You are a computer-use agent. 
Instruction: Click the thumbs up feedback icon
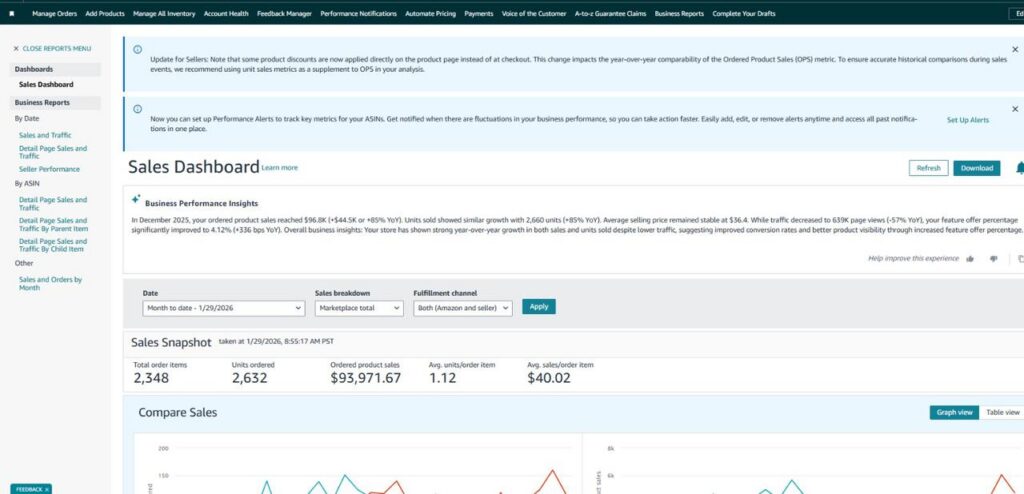tap(970, 258)
